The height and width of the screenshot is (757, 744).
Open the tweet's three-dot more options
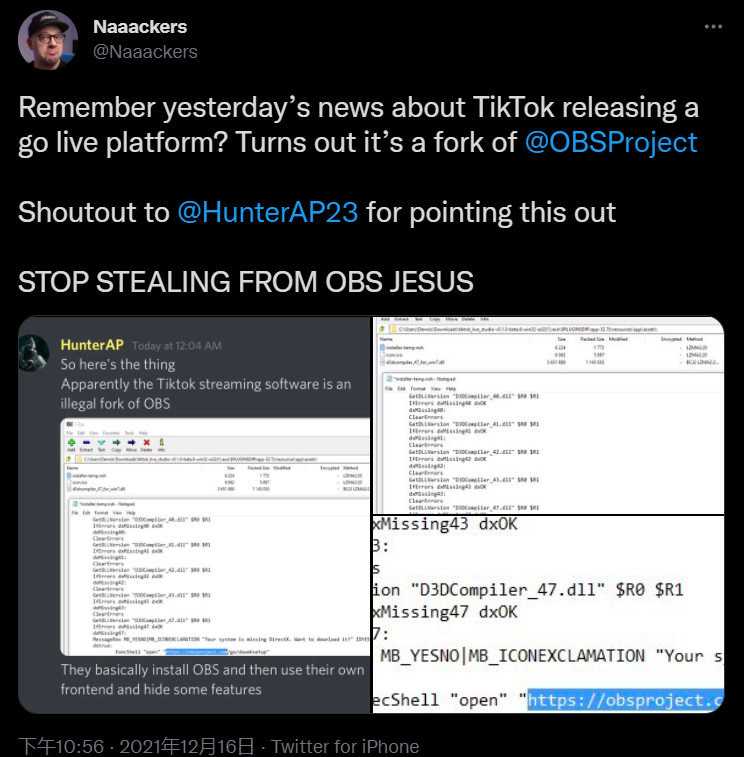[x=712, y=27]
